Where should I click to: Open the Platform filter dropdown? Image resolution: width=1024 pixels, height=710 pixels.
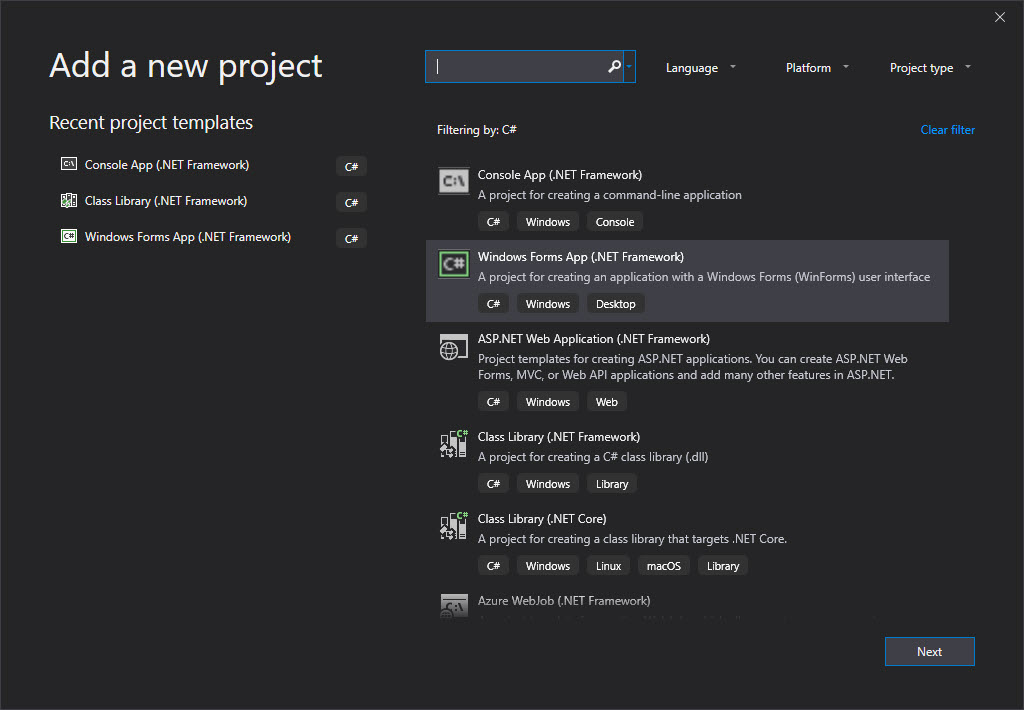pos(816,68)
